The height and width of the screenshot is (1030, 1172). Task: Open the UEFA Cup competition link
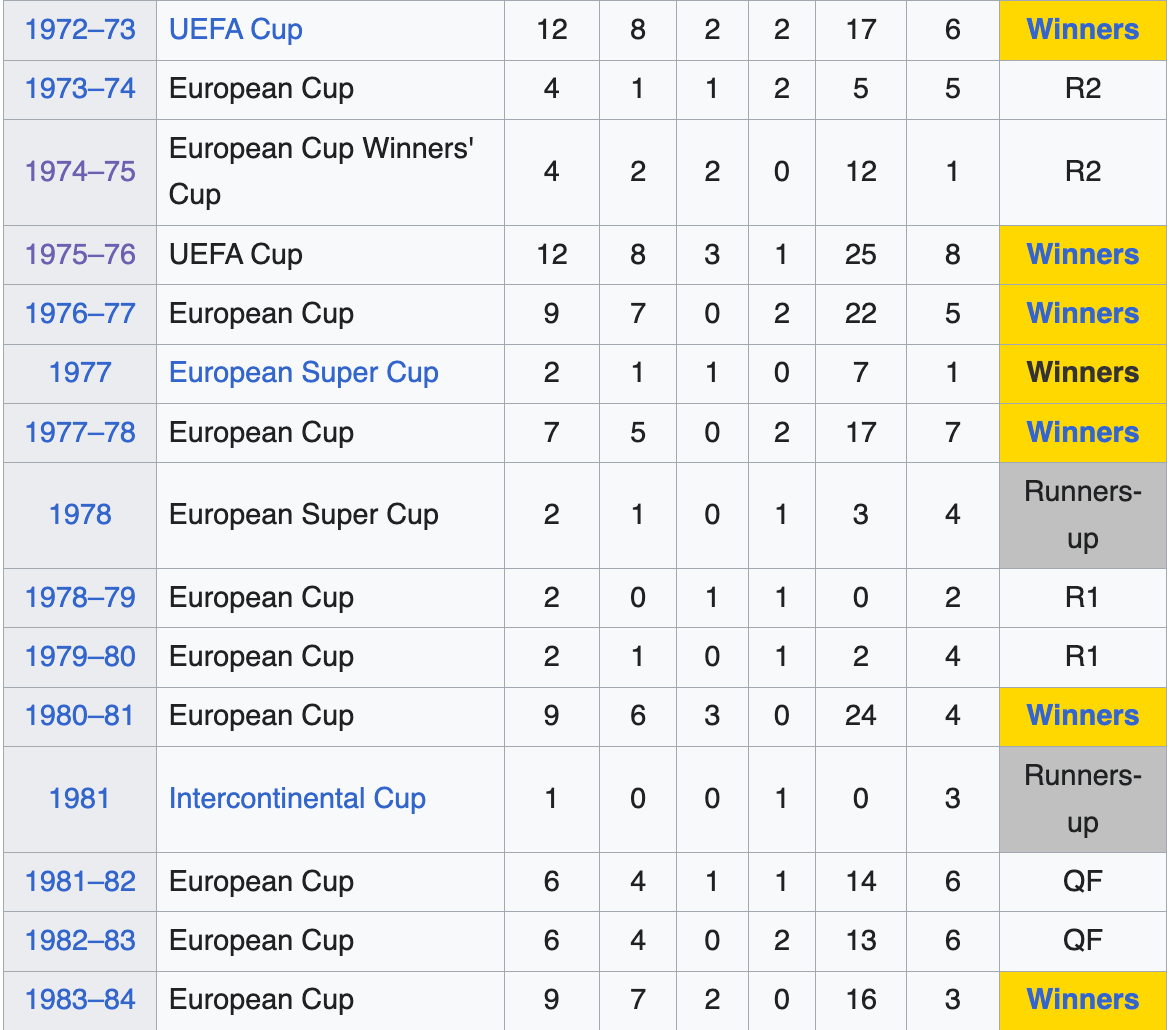coord(235,30)
